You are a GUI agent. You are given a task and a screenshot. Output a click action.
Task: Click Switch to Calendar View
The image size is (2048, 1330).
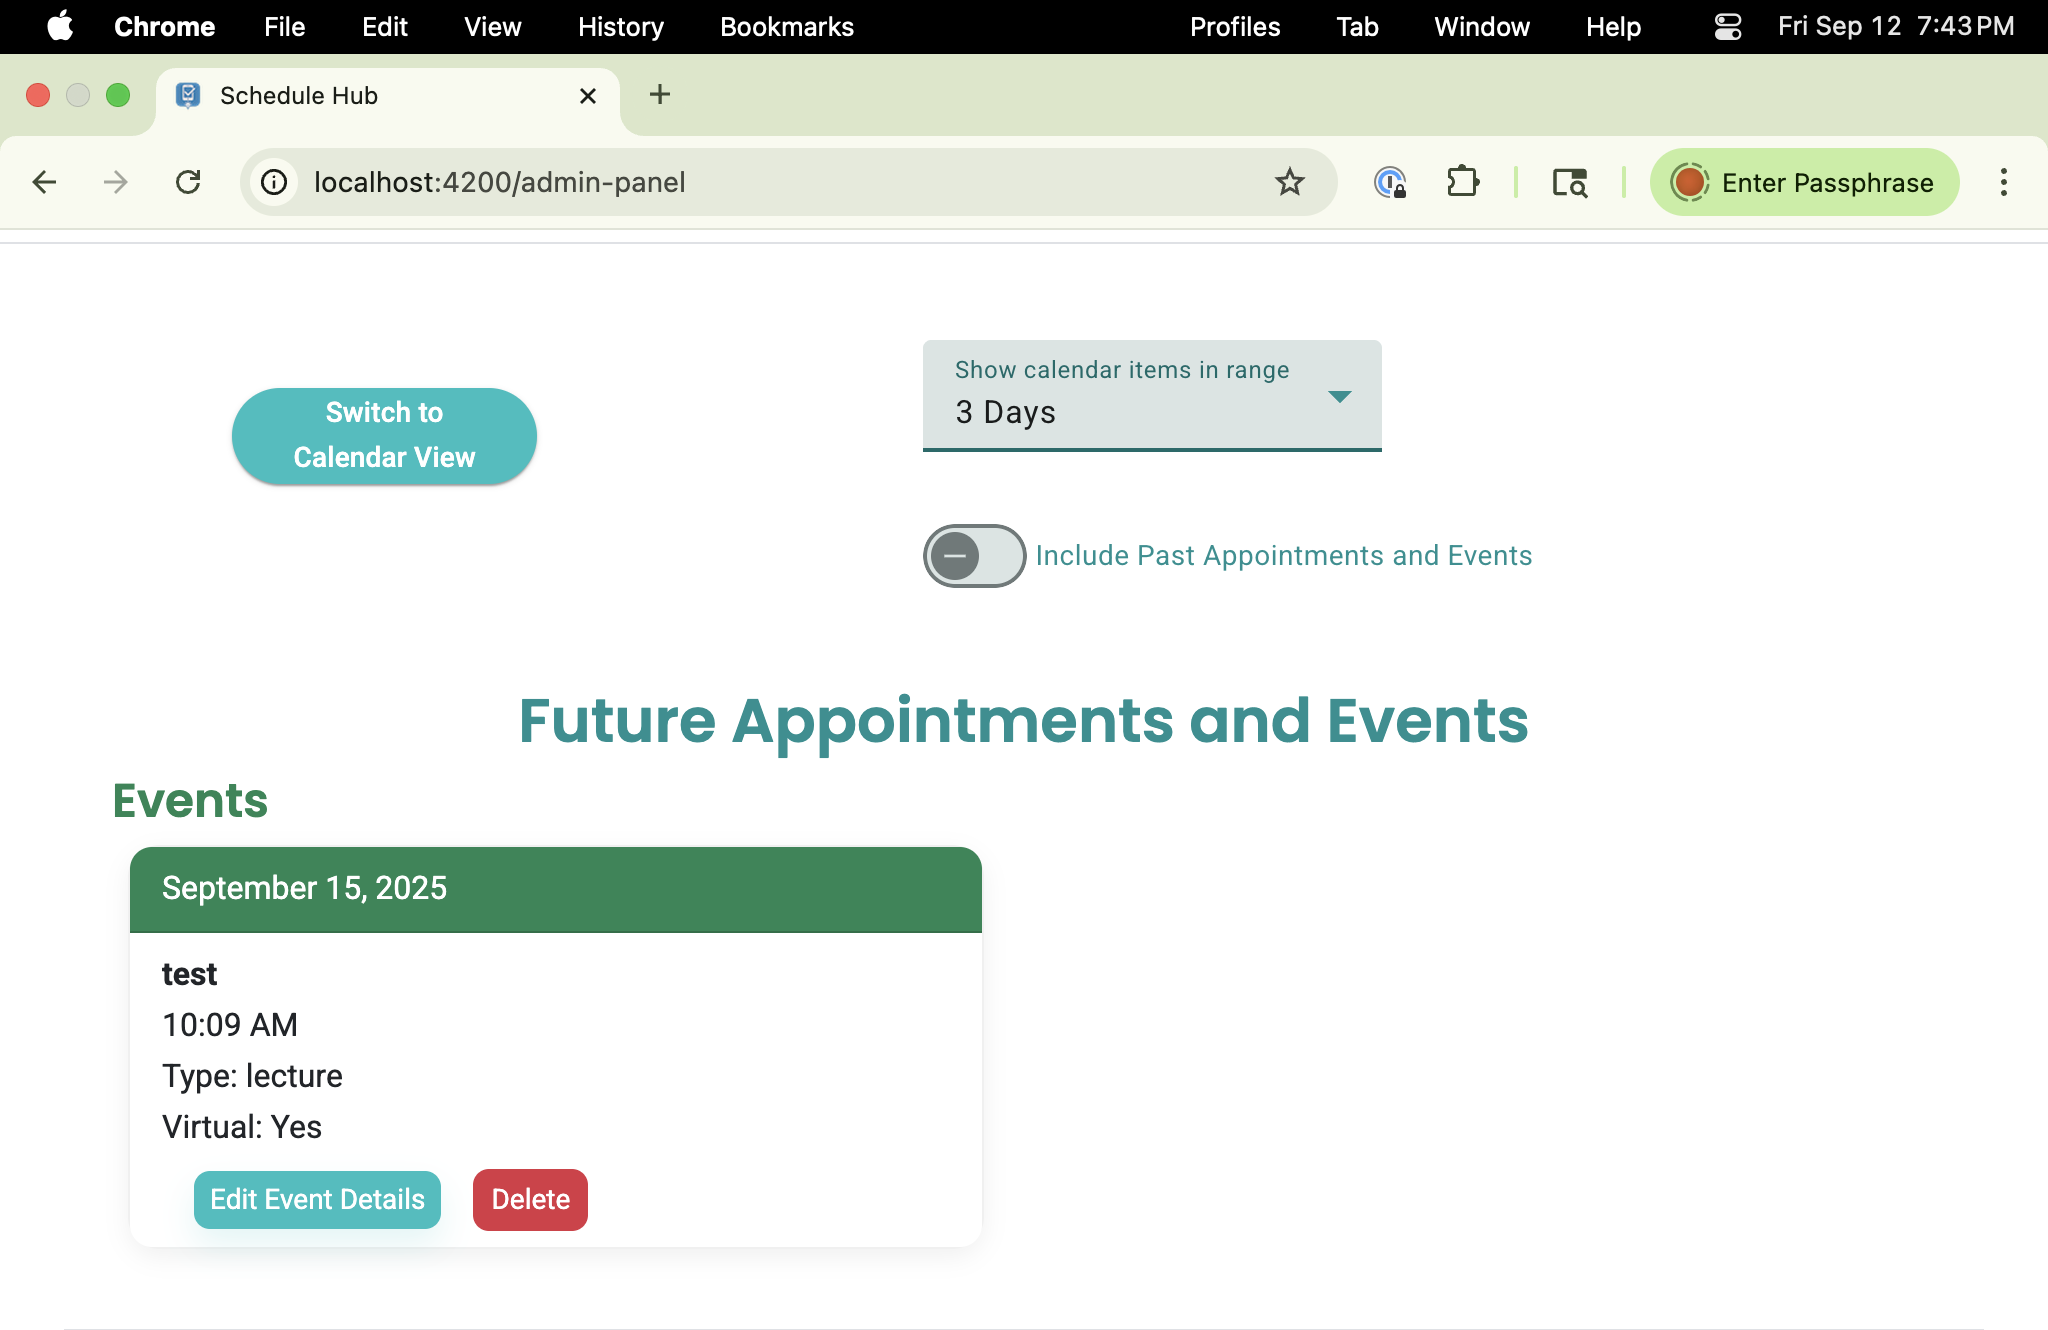[x=384, y=435]
